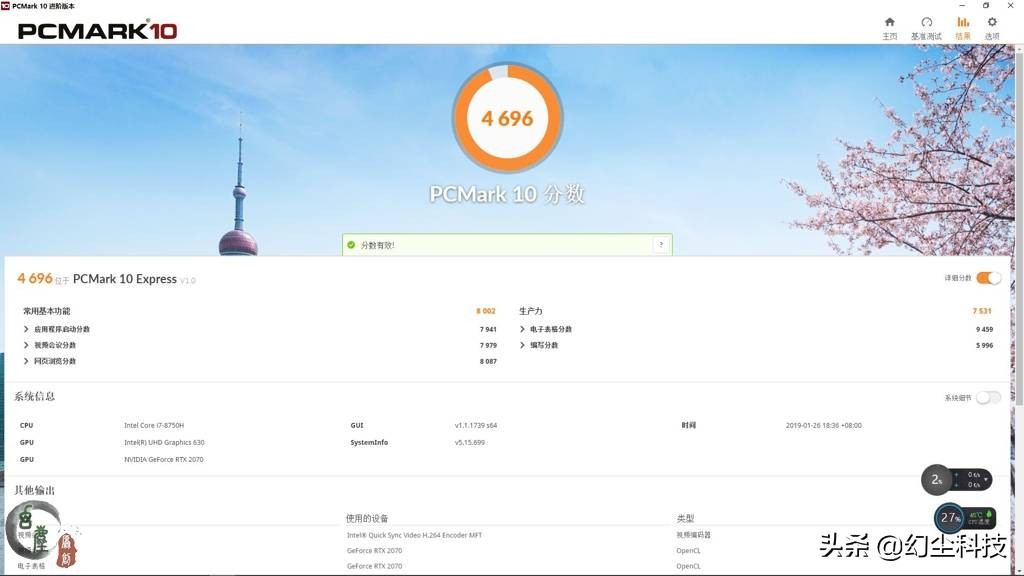Enable the 系统细节 switch
The width and height of the screenshot is (1024, 576).
coord(988,397)
